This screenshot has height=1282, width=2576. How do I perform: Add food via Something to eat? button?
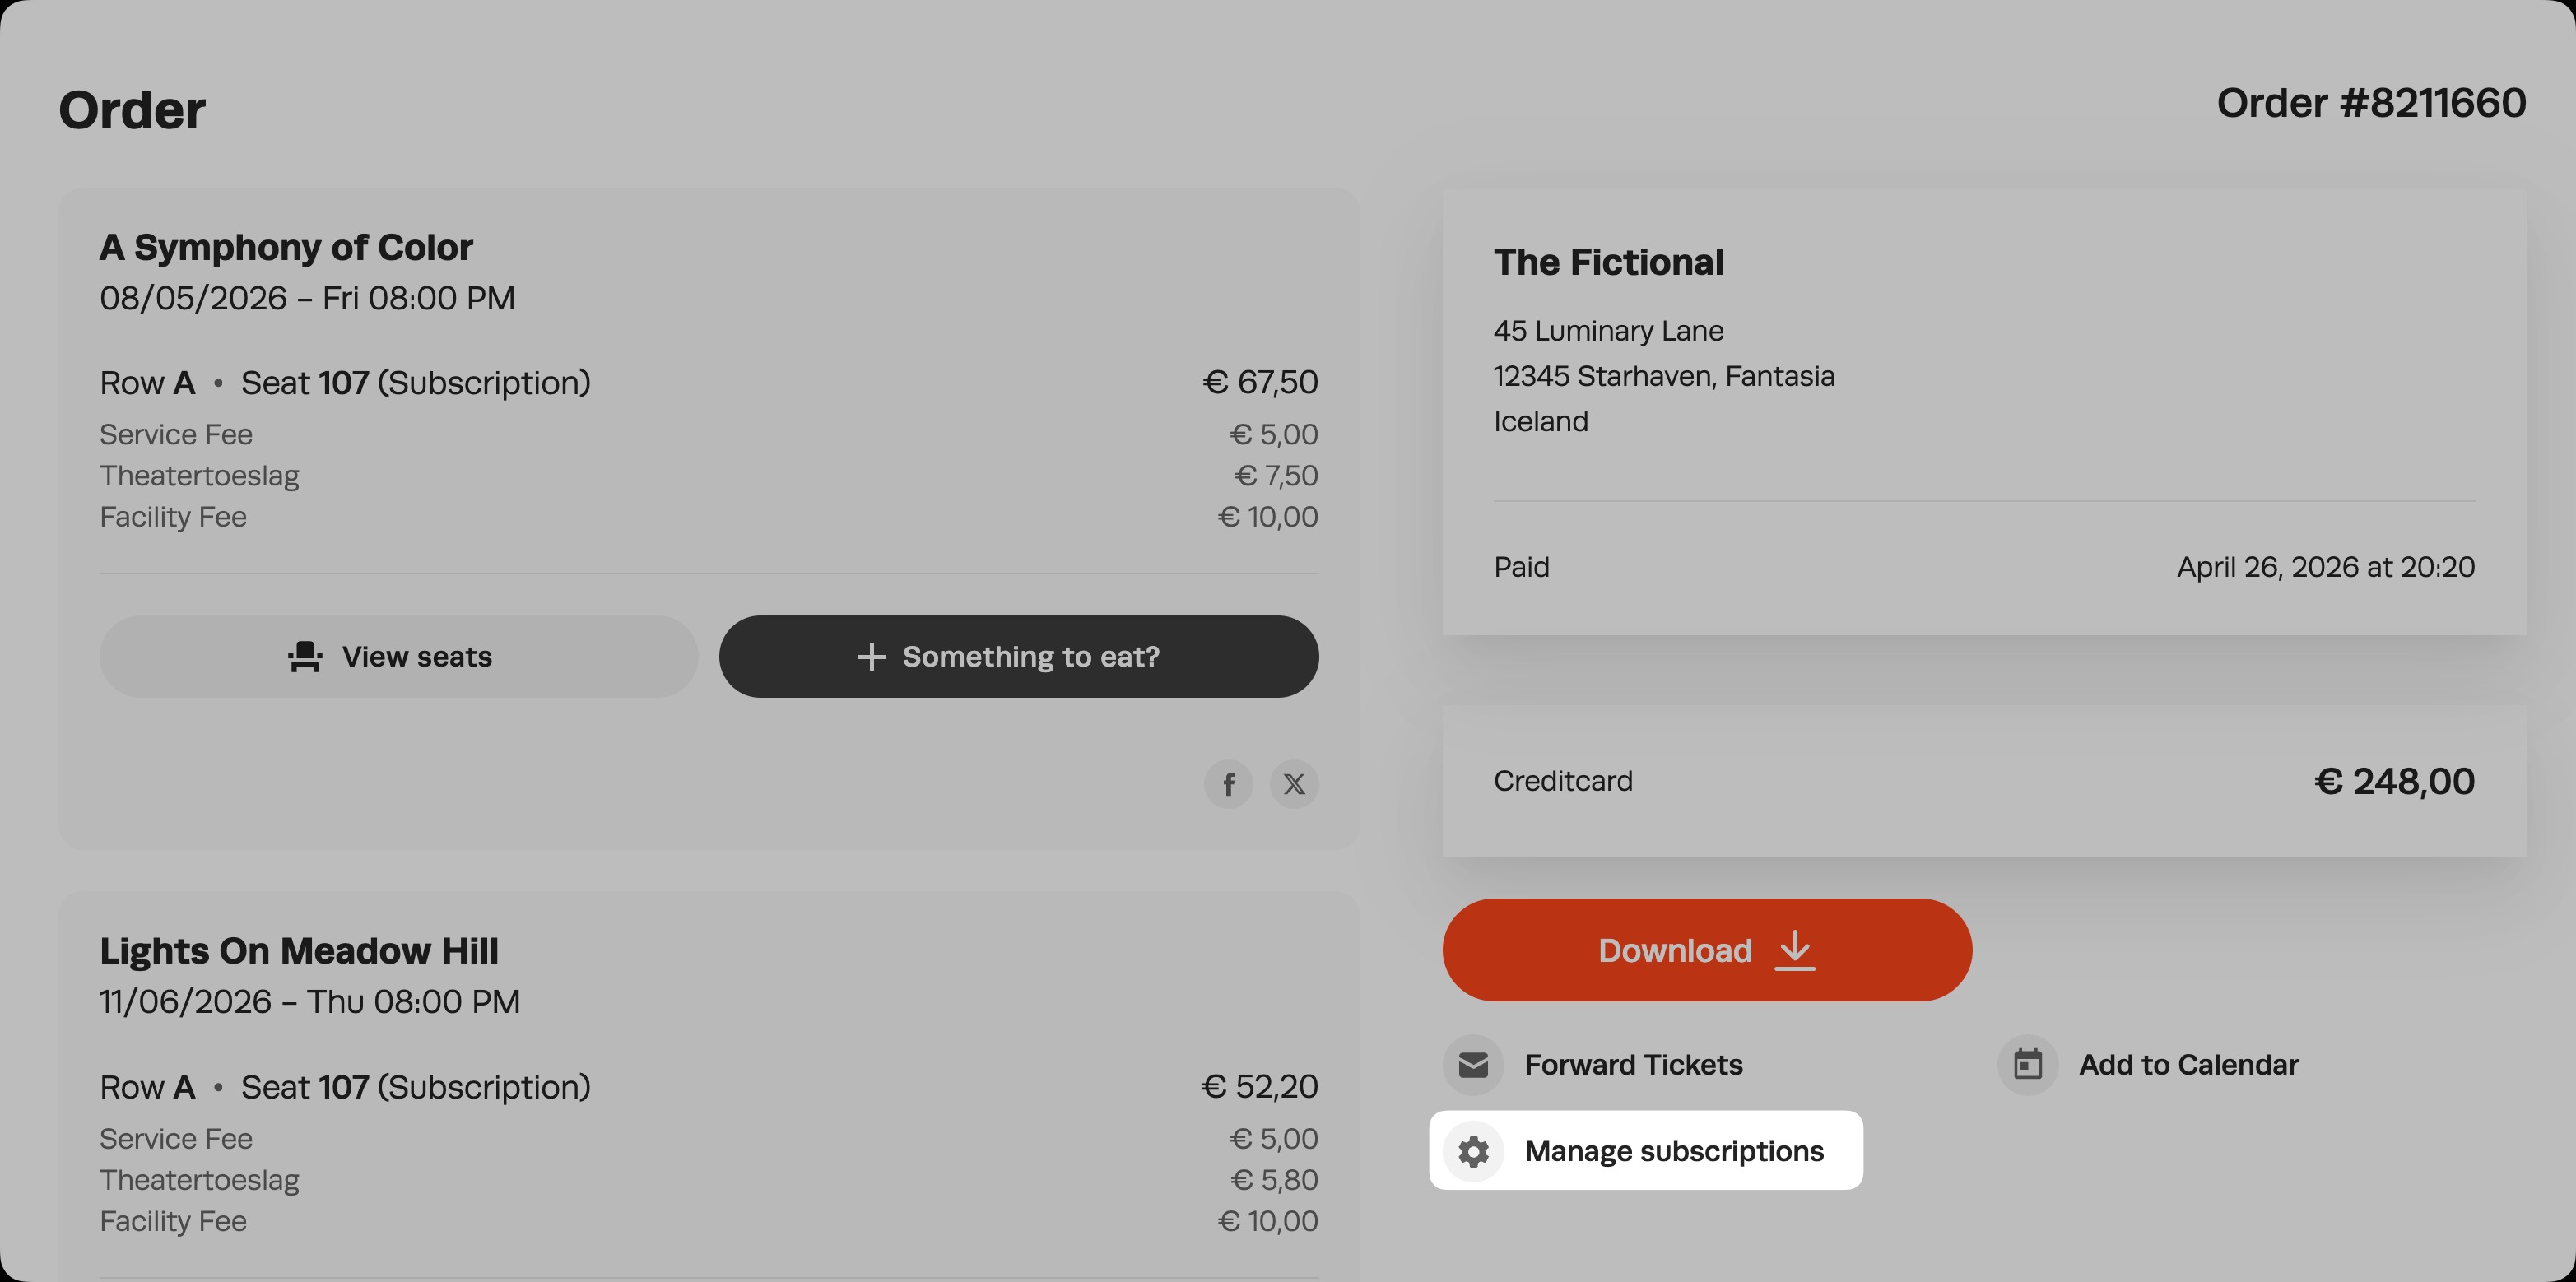1018,657
